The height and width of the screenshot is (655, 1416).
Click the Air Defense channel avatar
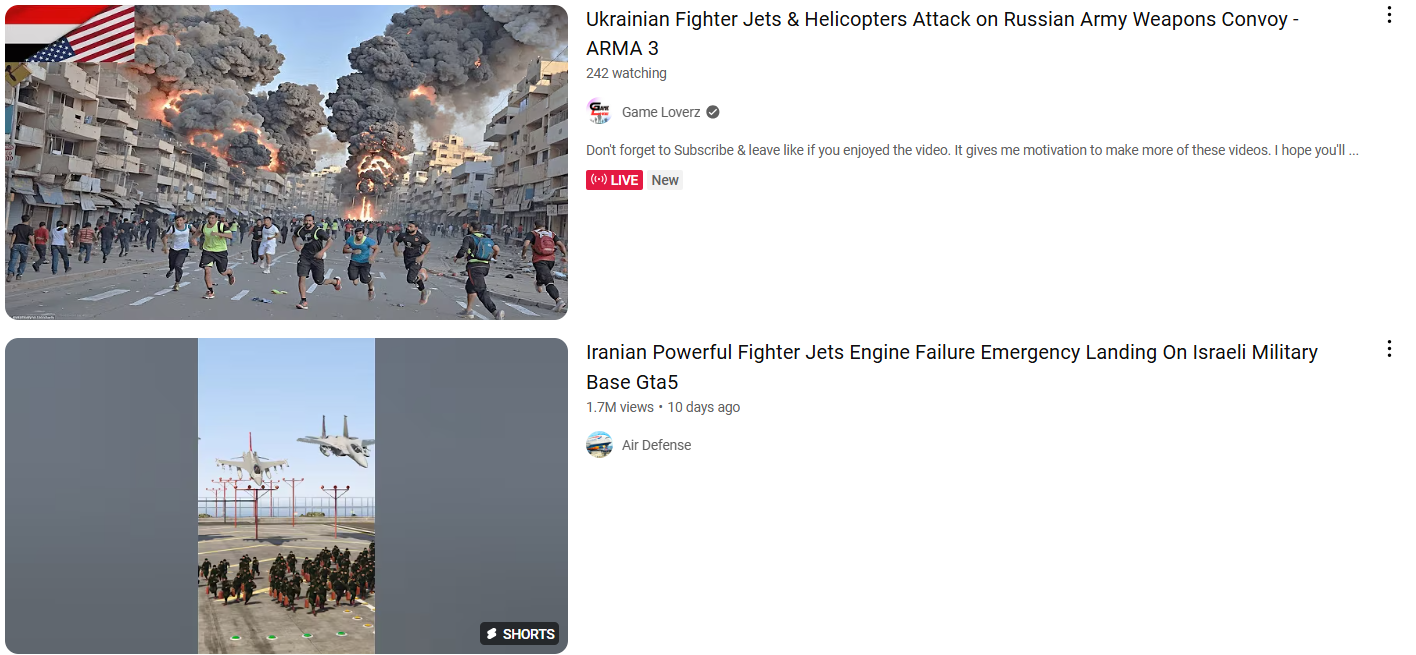point(599,445)
